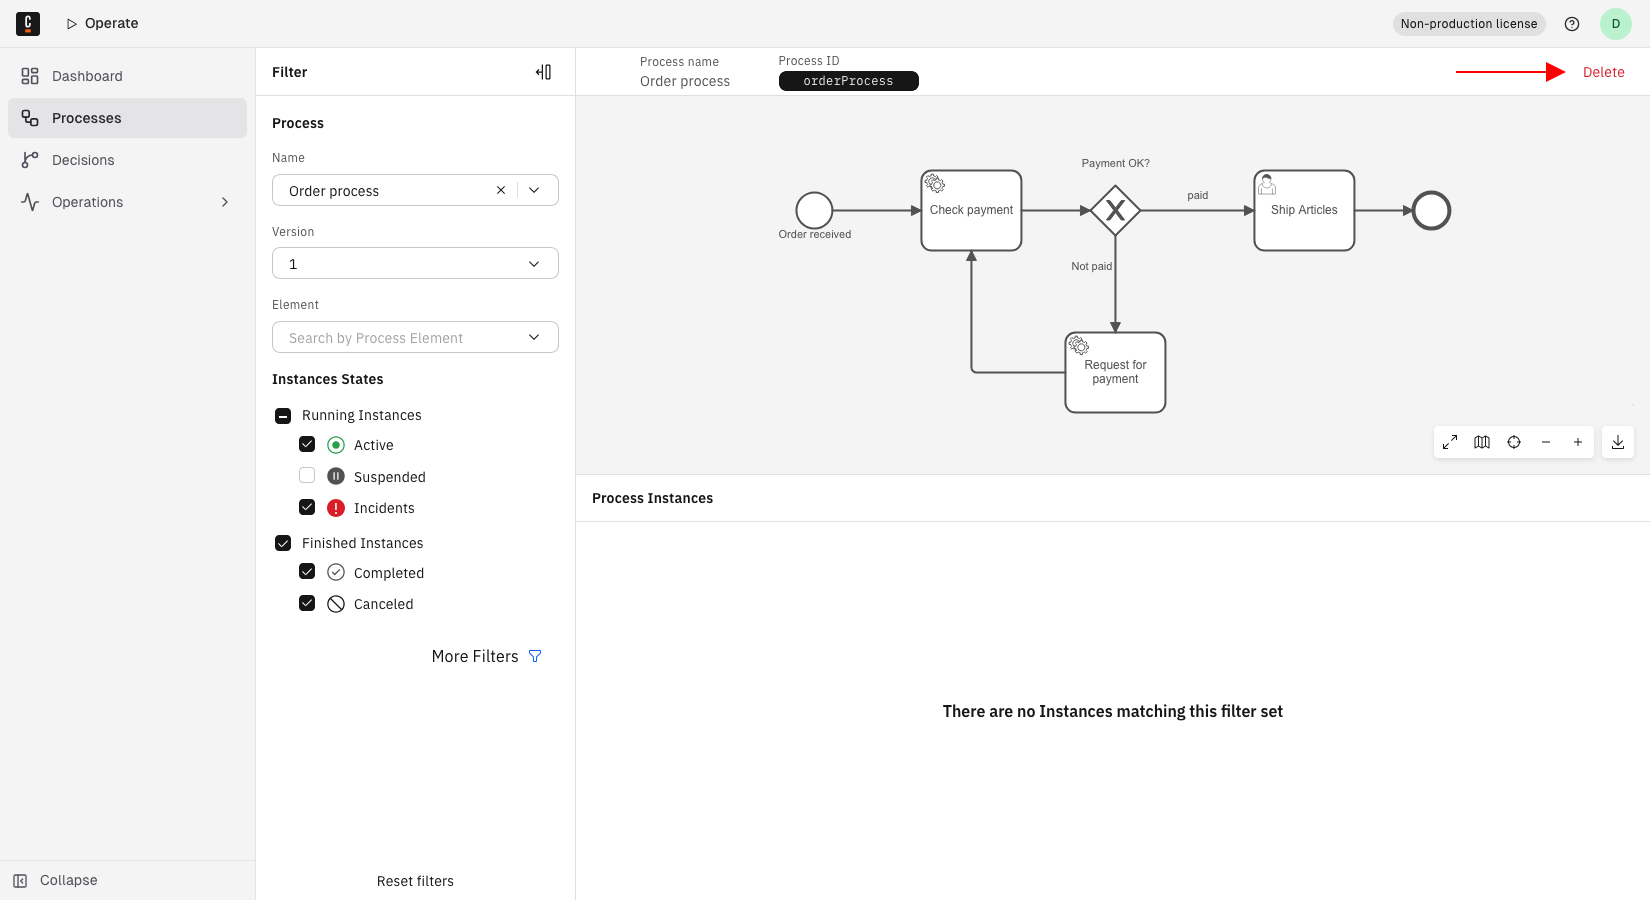Zoom out the diagram
Viewport: 1650px width, 900px height.
(x=1546, y=442)
